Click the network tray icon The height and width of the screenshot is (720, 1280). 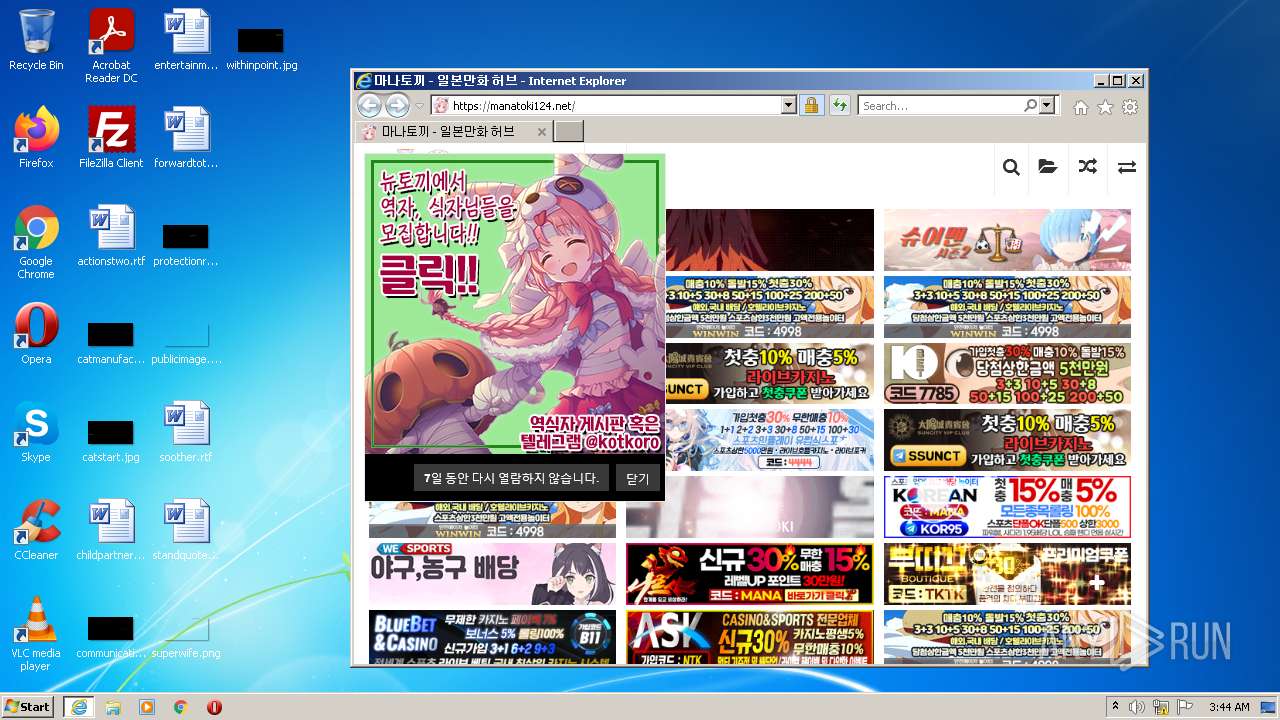[1162, 706]
